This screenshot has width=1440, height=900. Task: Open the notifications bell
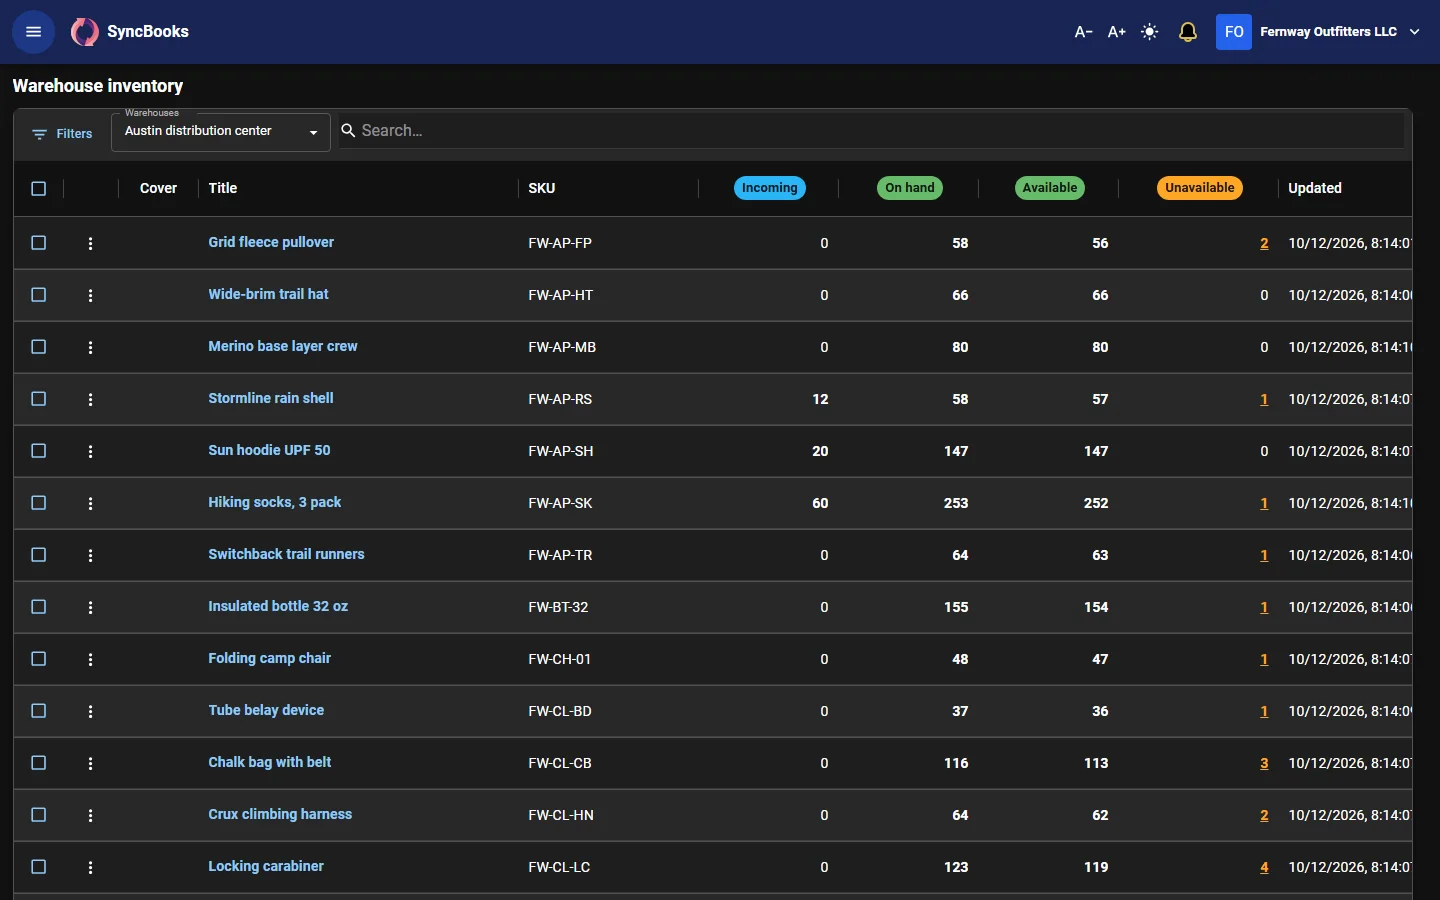[x=1188, y=32]
